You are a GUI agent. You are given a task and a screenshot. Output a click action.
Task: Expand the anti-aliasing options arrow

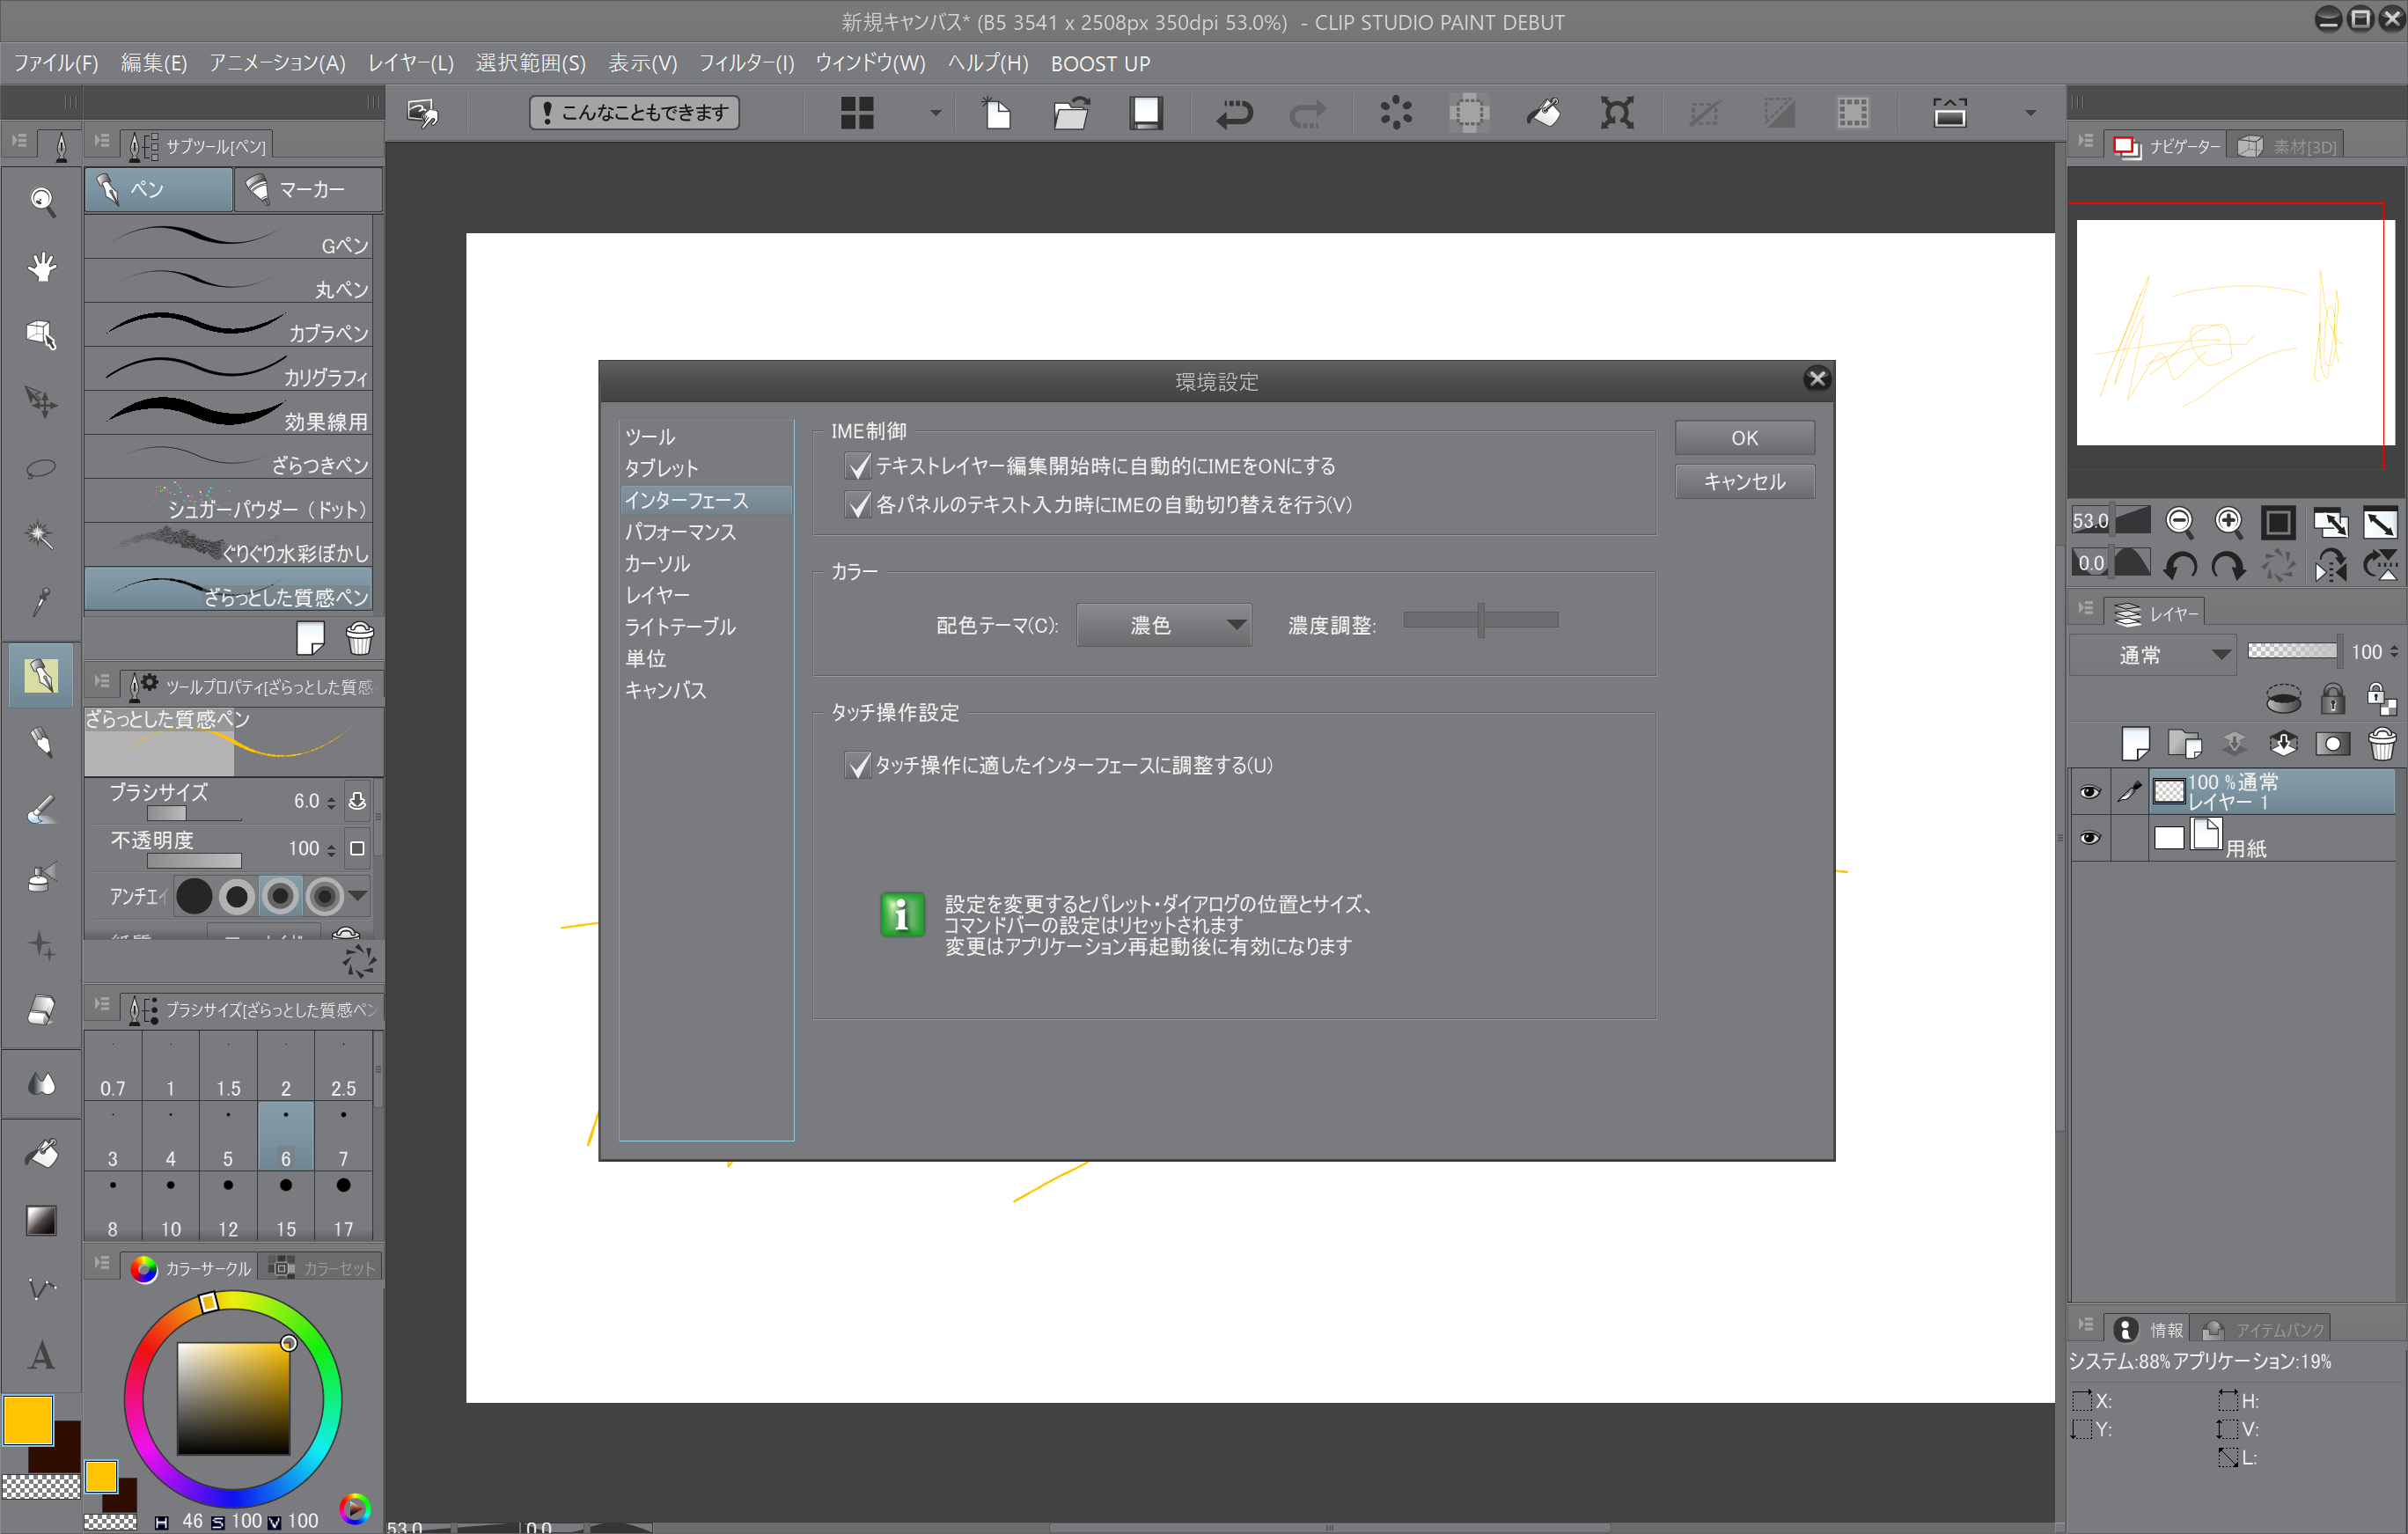pos(359,896)
